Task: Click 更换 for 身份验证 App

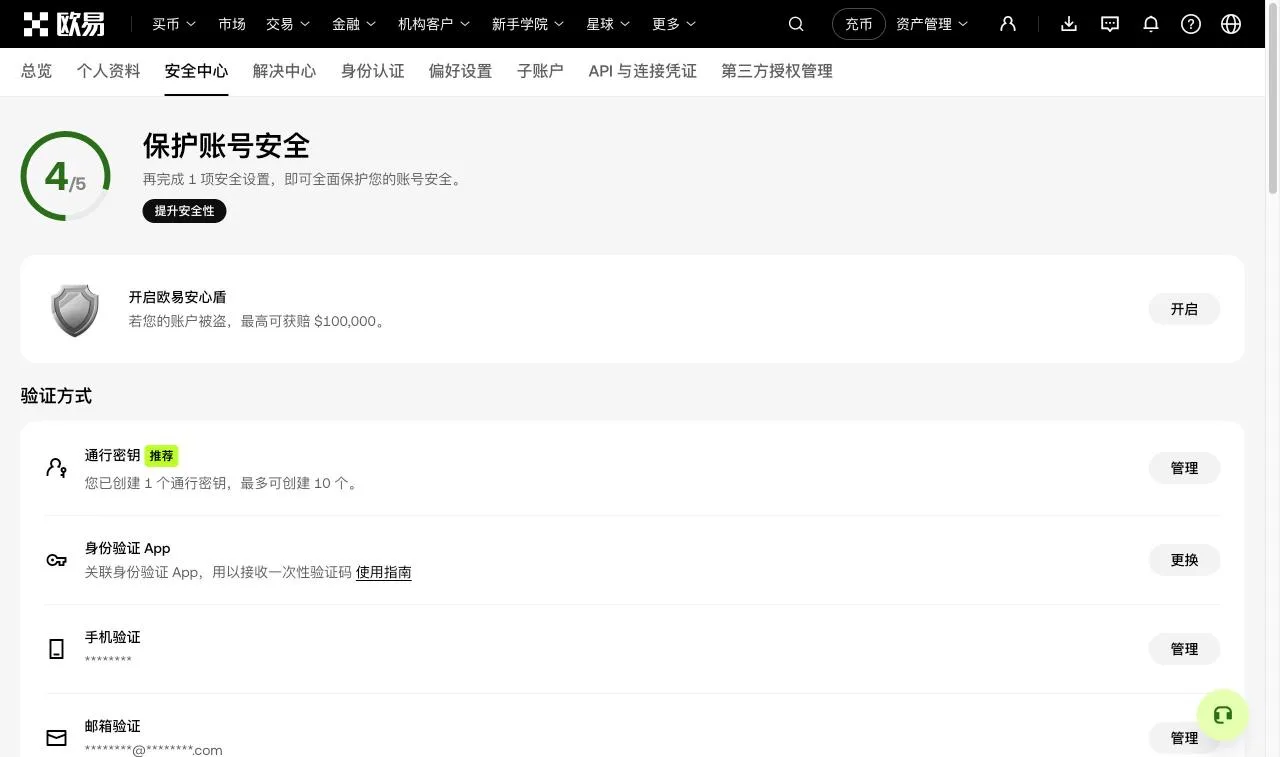Action: pos(1184,560)
